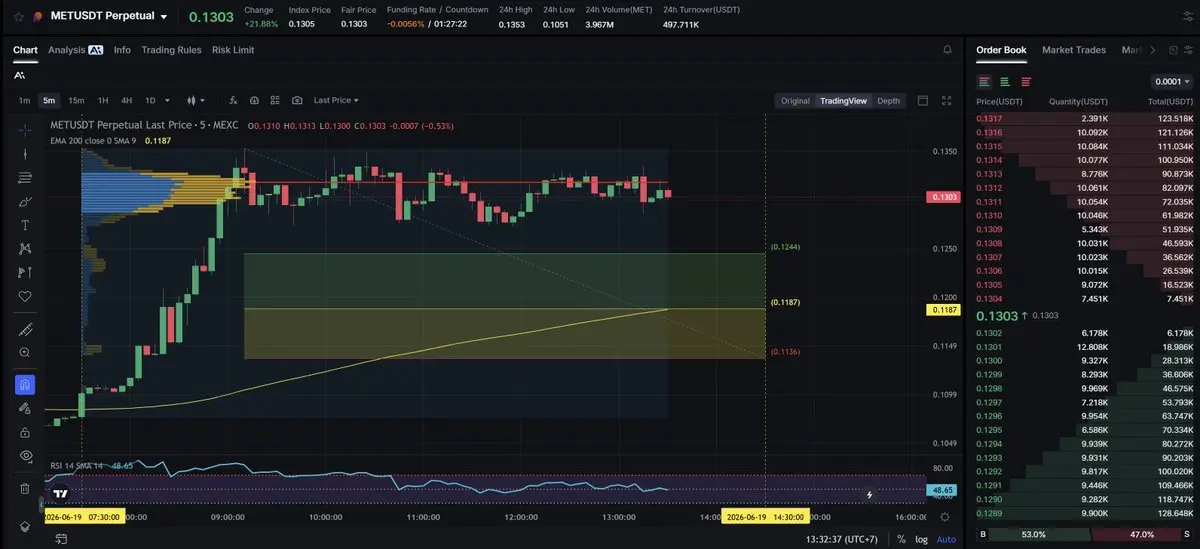Image resolution: width=1200 pixels, height=549 pixels.
Task: Select the 15m timeframe
Action: 76,100
